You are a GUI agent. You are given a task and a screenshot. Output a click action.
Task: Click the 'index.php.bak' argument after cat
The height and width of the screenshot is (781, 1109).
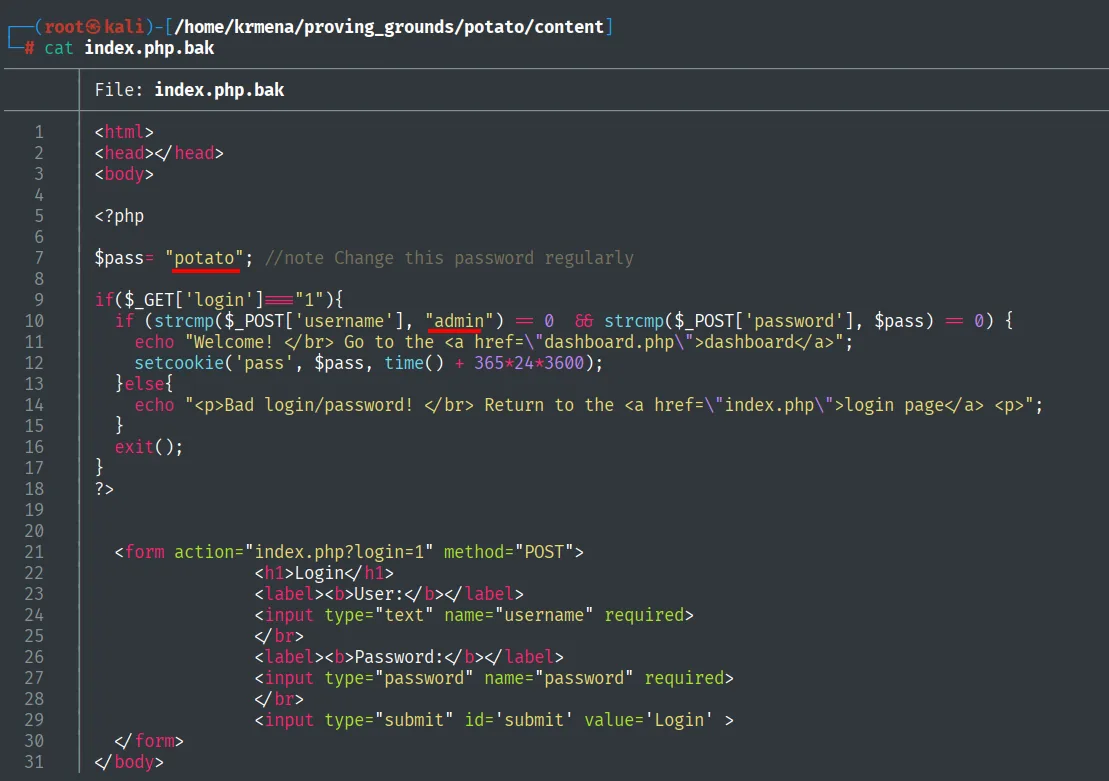tap(149, 48)
